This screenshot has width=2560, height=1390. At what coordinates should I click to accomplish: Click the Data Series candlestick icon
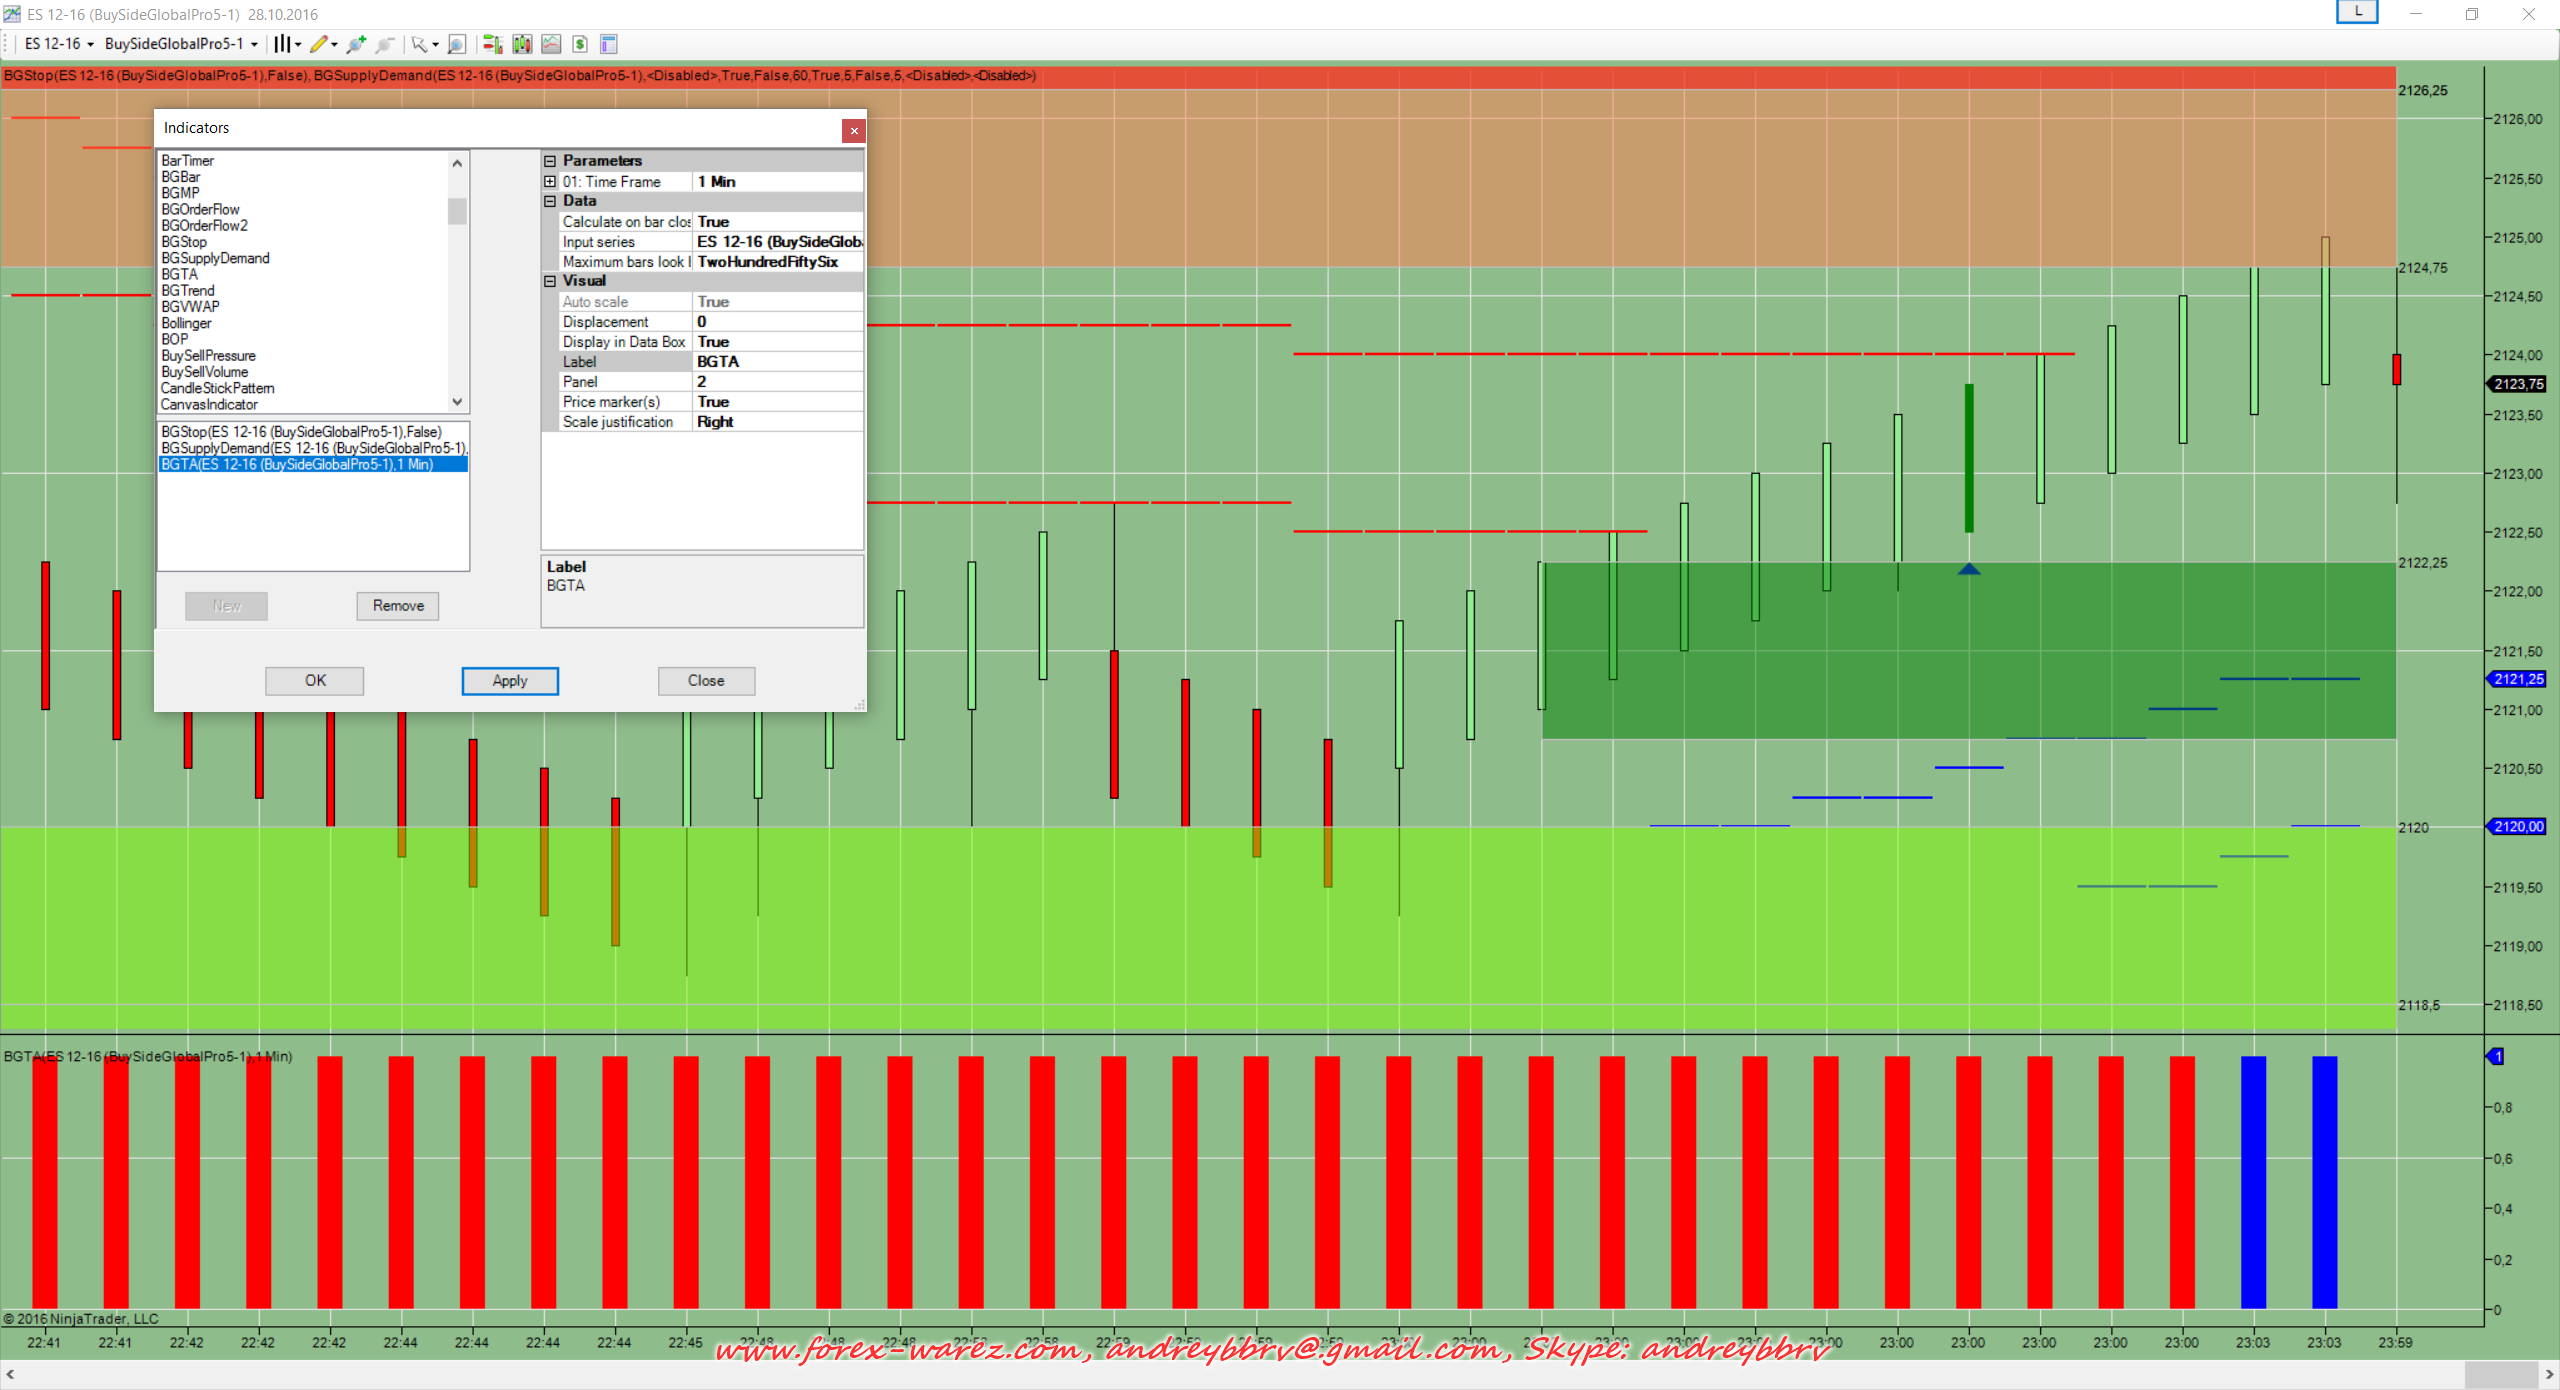(522, 44)
